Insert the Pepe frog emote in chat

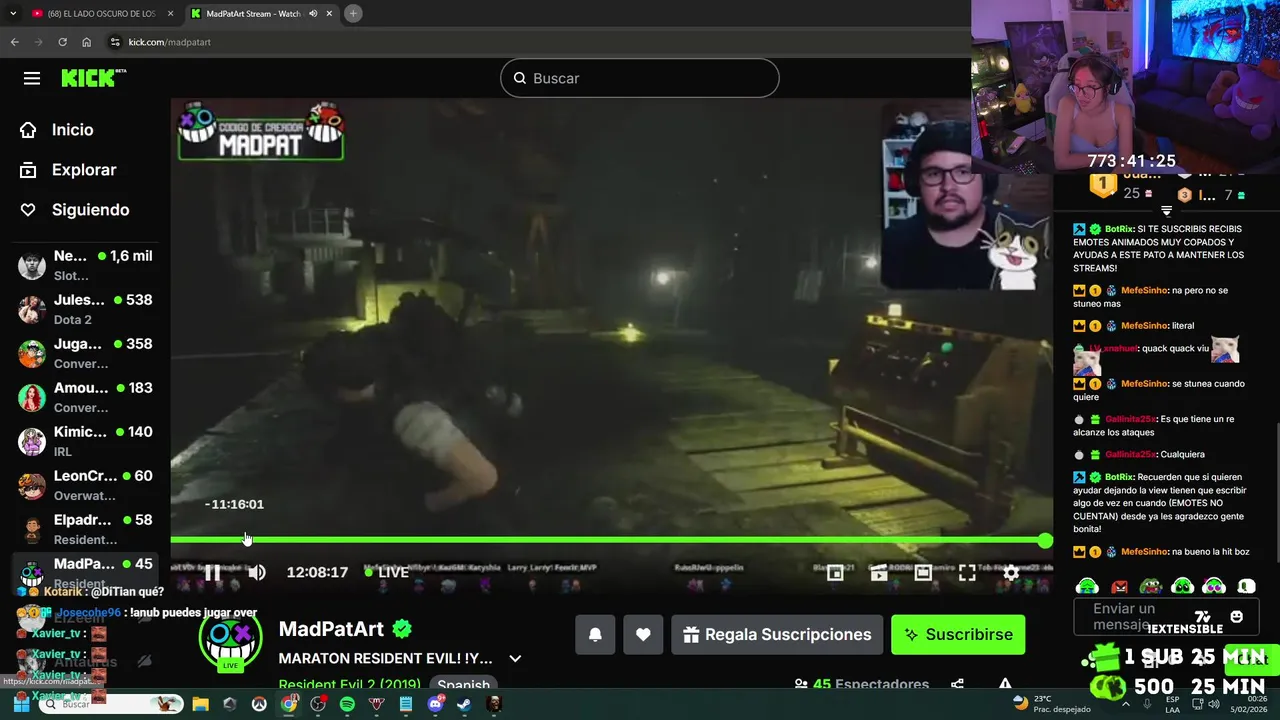[x=1151, y=587]
